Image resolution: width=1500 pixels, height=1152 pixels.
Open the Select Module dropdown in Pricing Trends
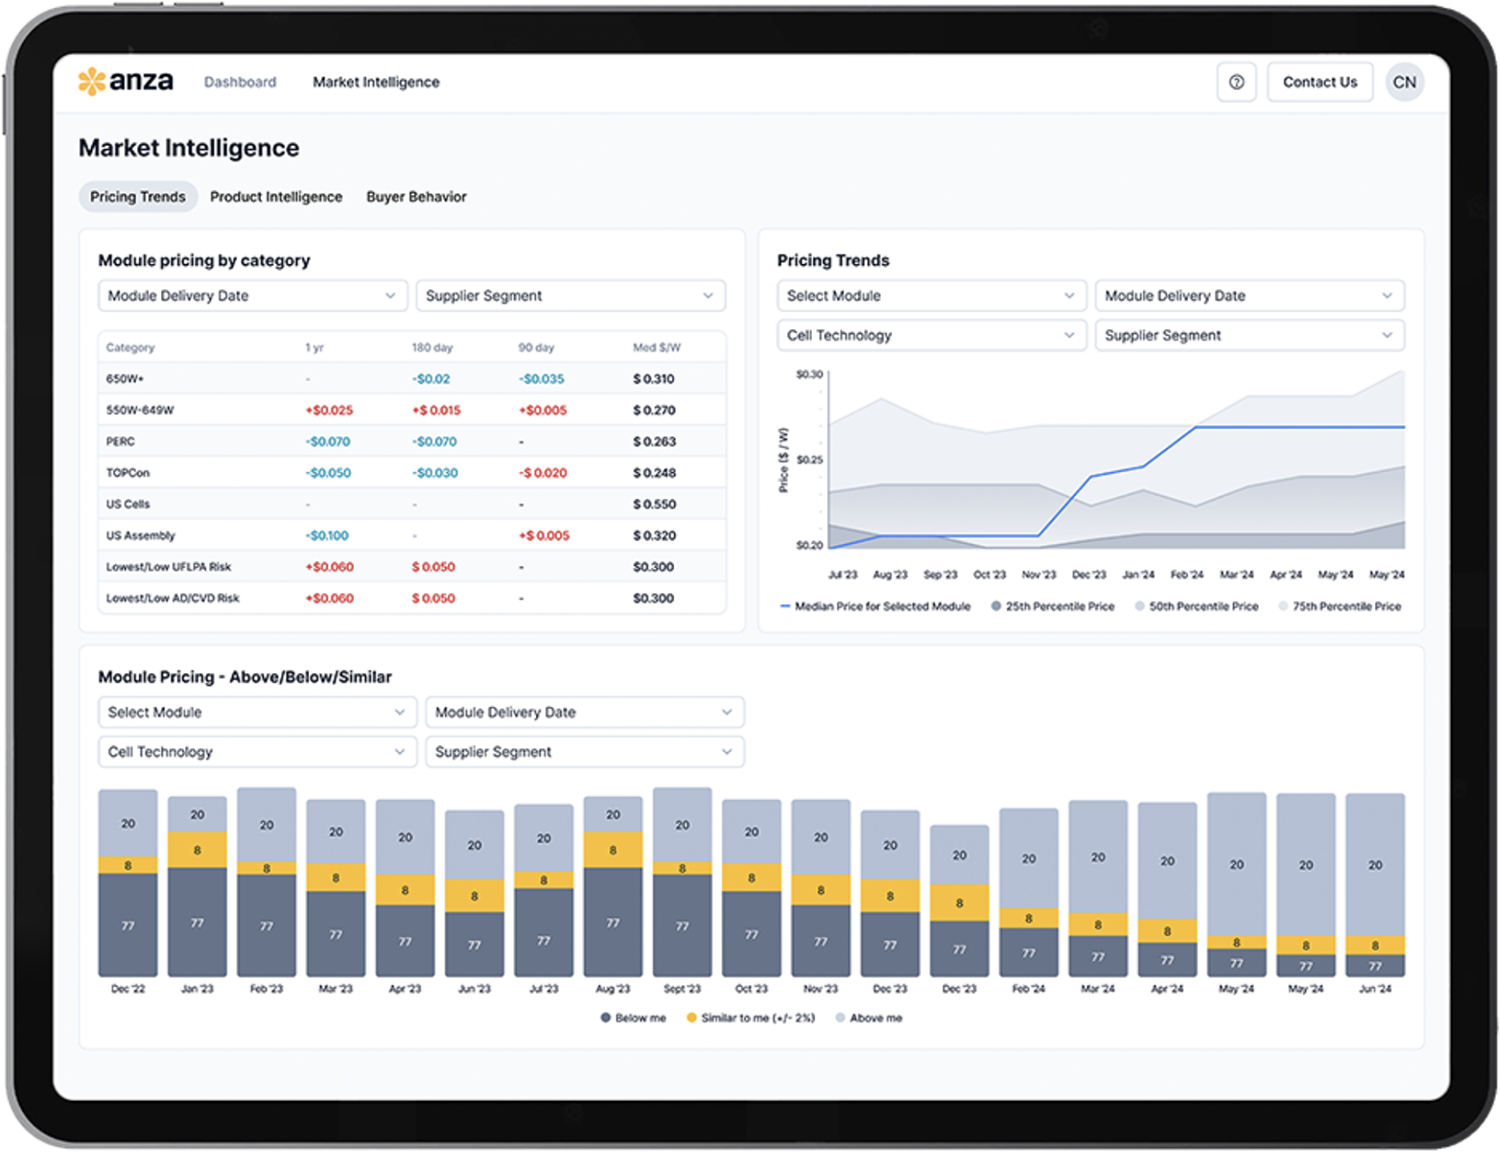931,295
